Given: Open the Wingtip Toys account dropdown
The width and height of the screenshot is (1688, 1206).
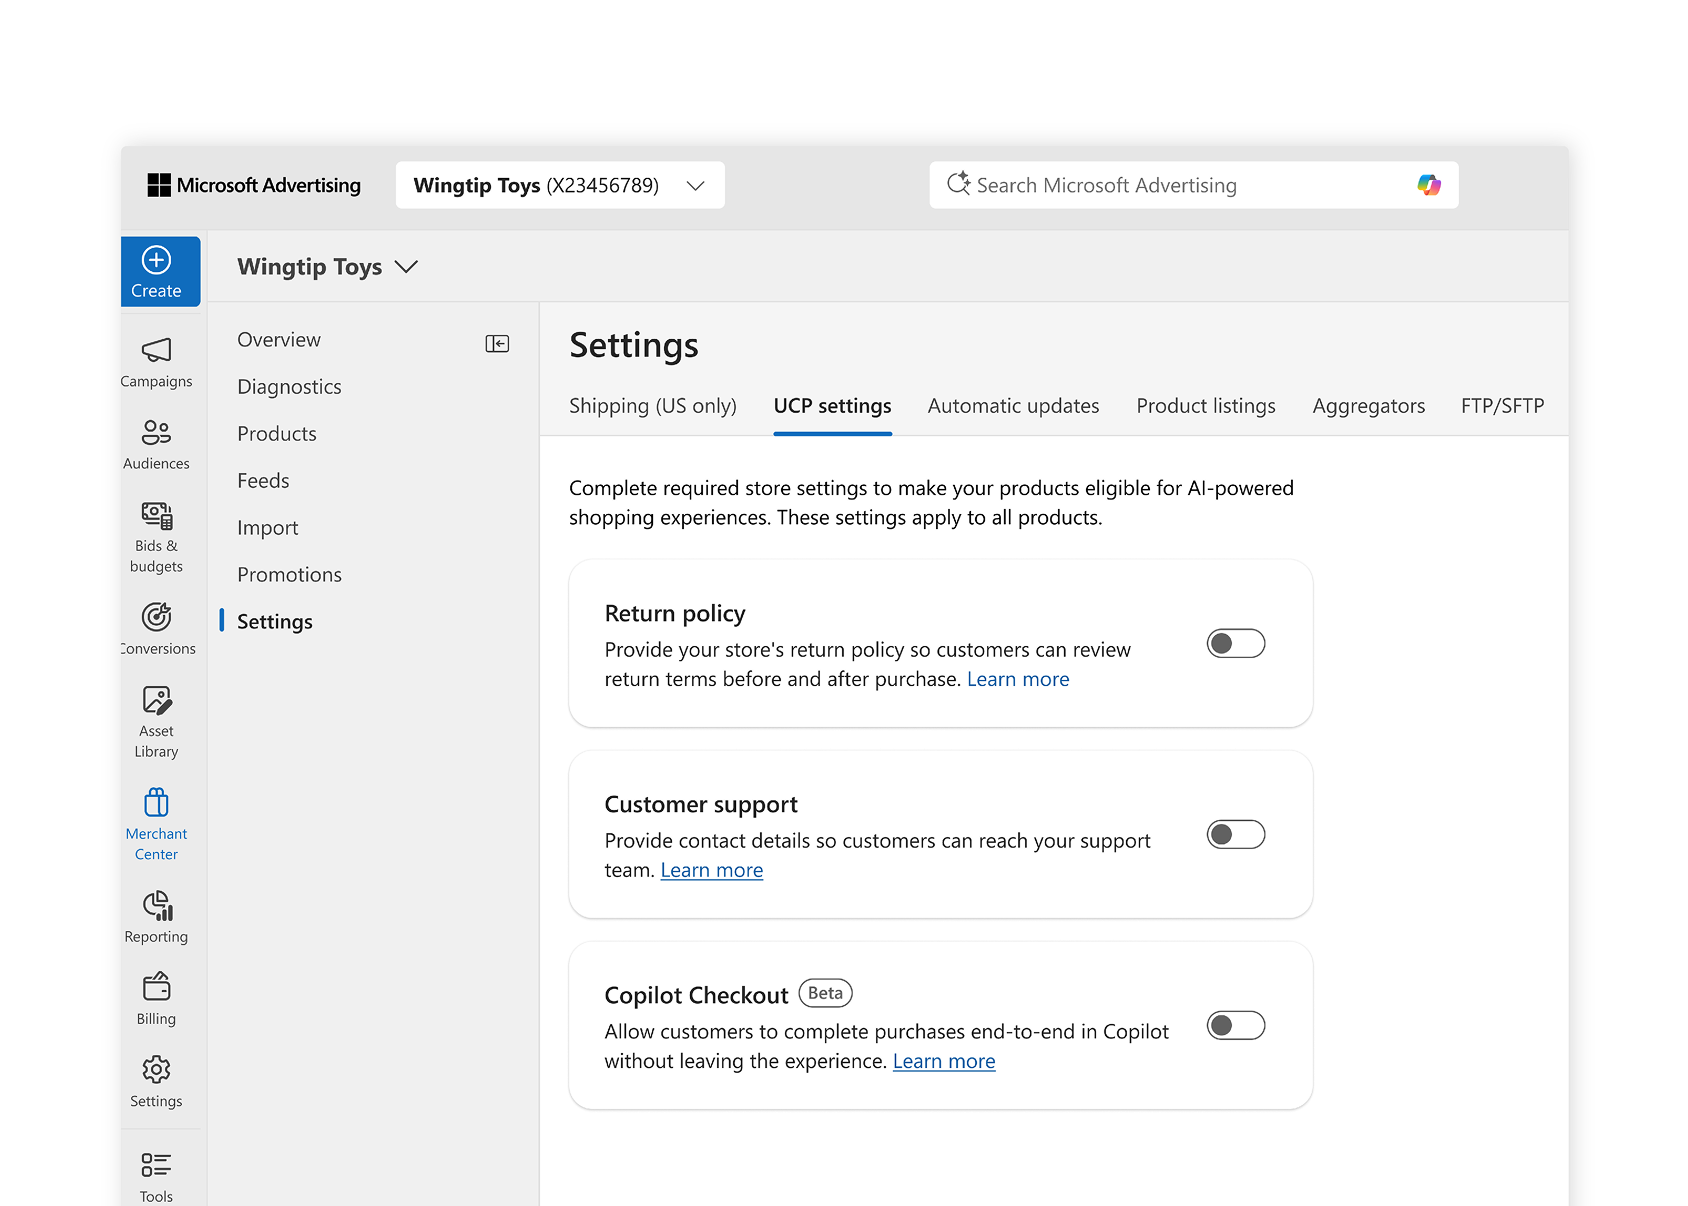Looking at the screenshot, I should [x=559, y=185].
